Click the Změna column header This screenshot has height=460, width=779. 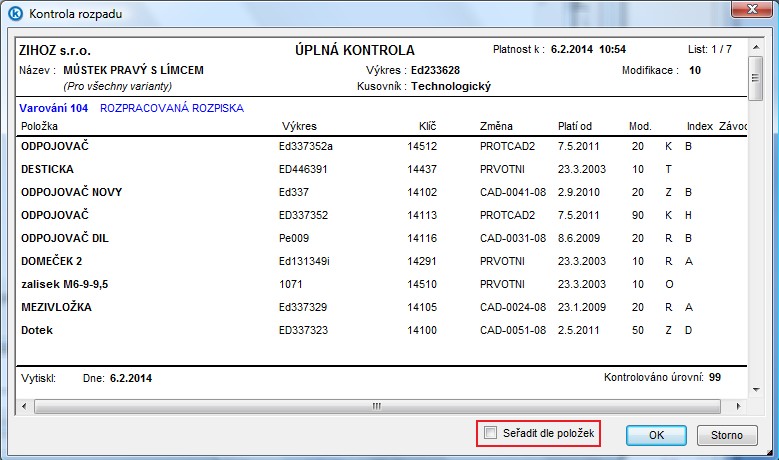[496, 126]
